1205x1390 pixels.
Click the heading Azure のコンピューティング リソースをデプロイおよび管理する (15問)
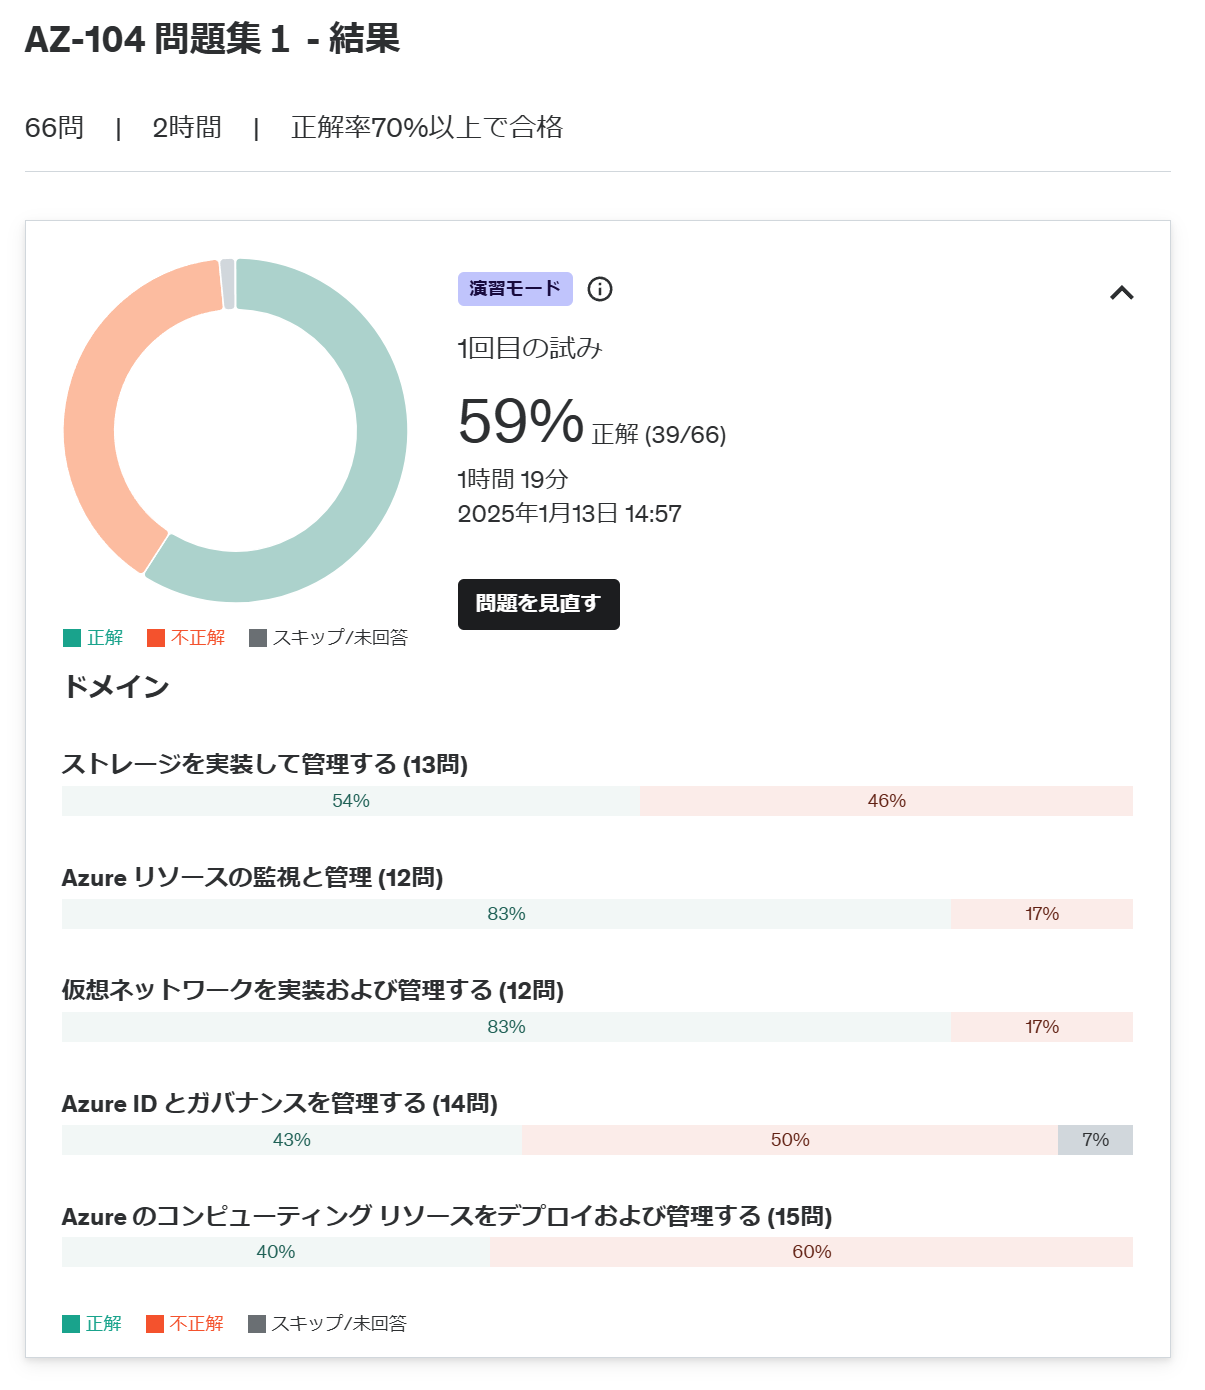point(447,1216)
